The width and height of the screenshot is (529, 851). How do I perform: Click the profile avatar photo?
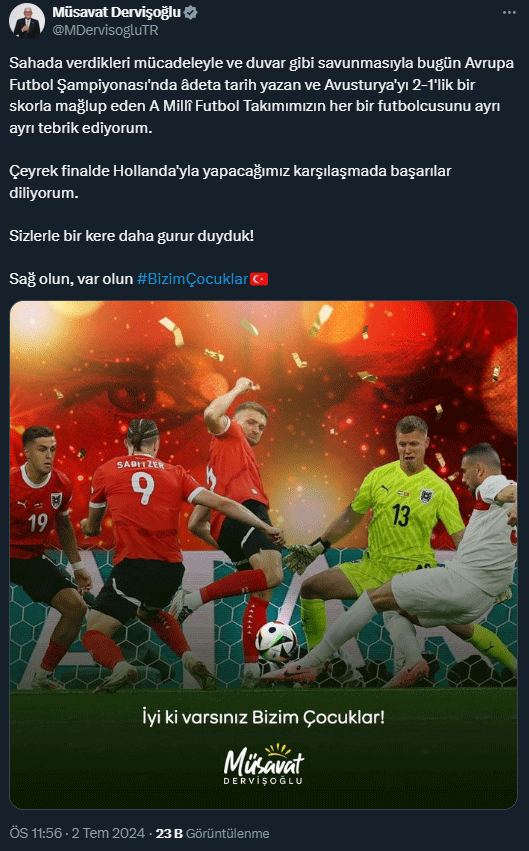[27, 21]
